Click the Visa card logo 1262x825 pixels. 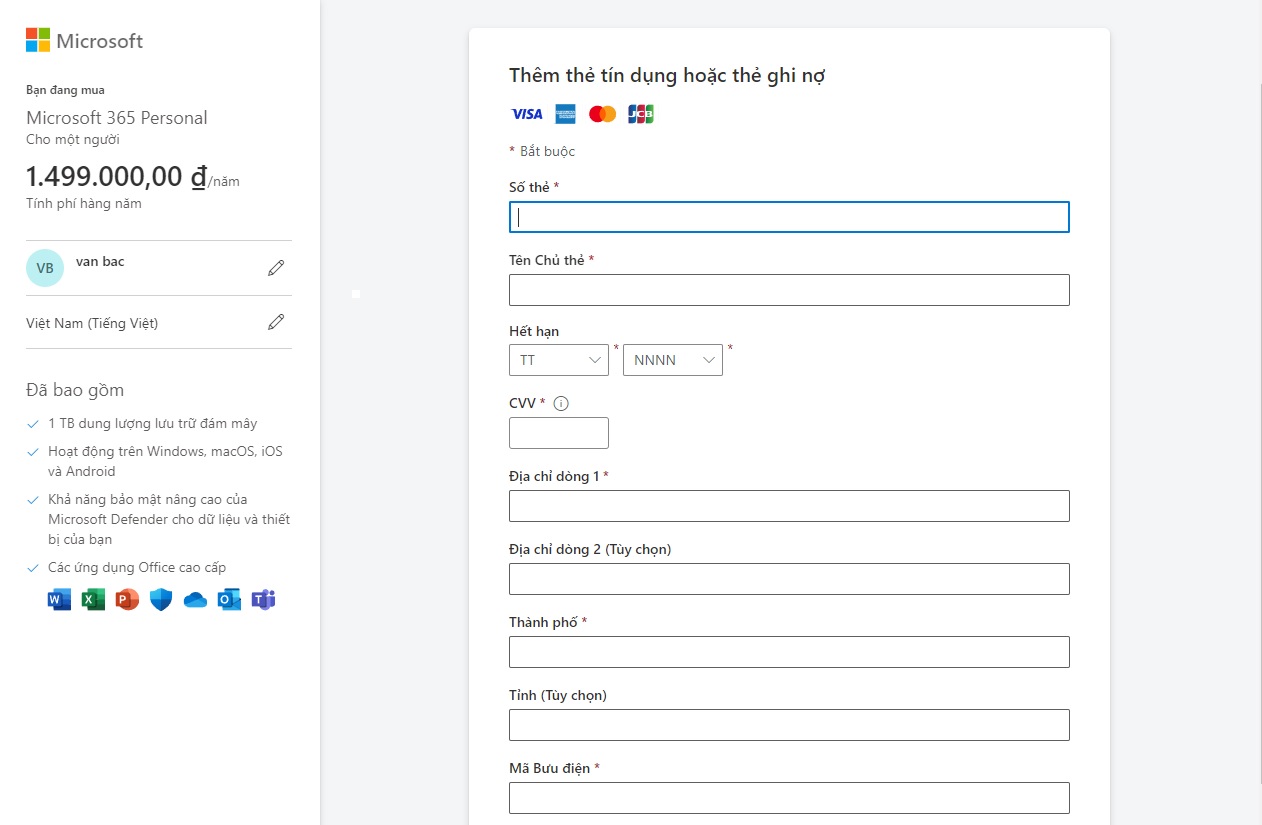pyautogui.click(x=527, y=114)
